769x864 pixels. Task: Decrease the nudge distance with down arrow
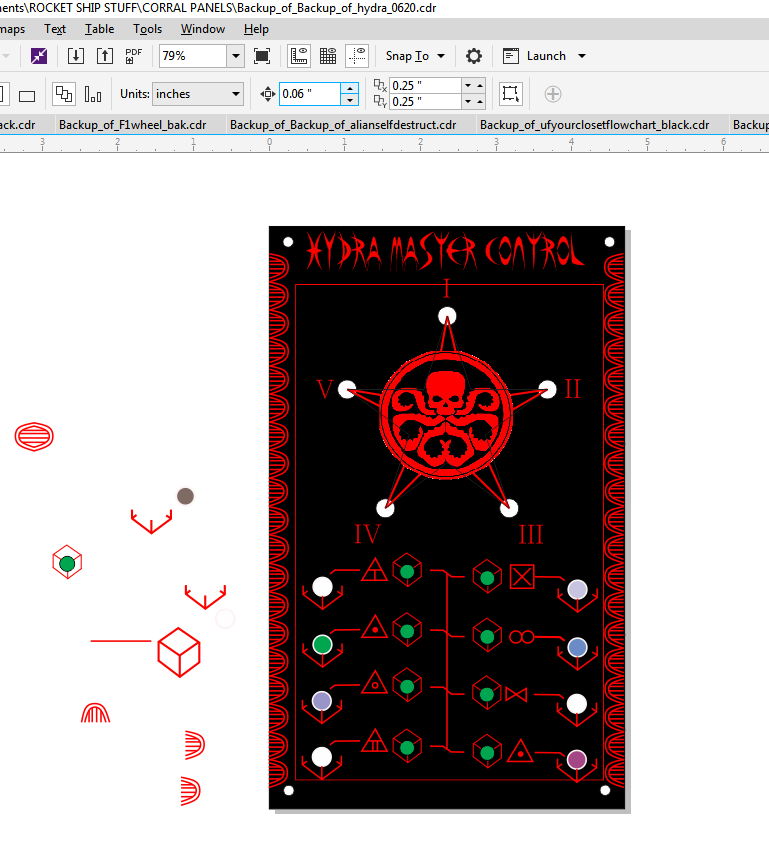point(350,100)
